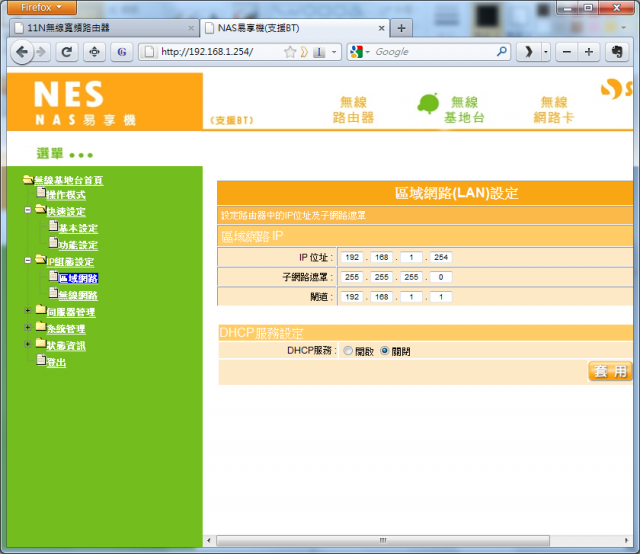
Task: Click the last 閘道 octet field
Action: (x=441, y=297)
